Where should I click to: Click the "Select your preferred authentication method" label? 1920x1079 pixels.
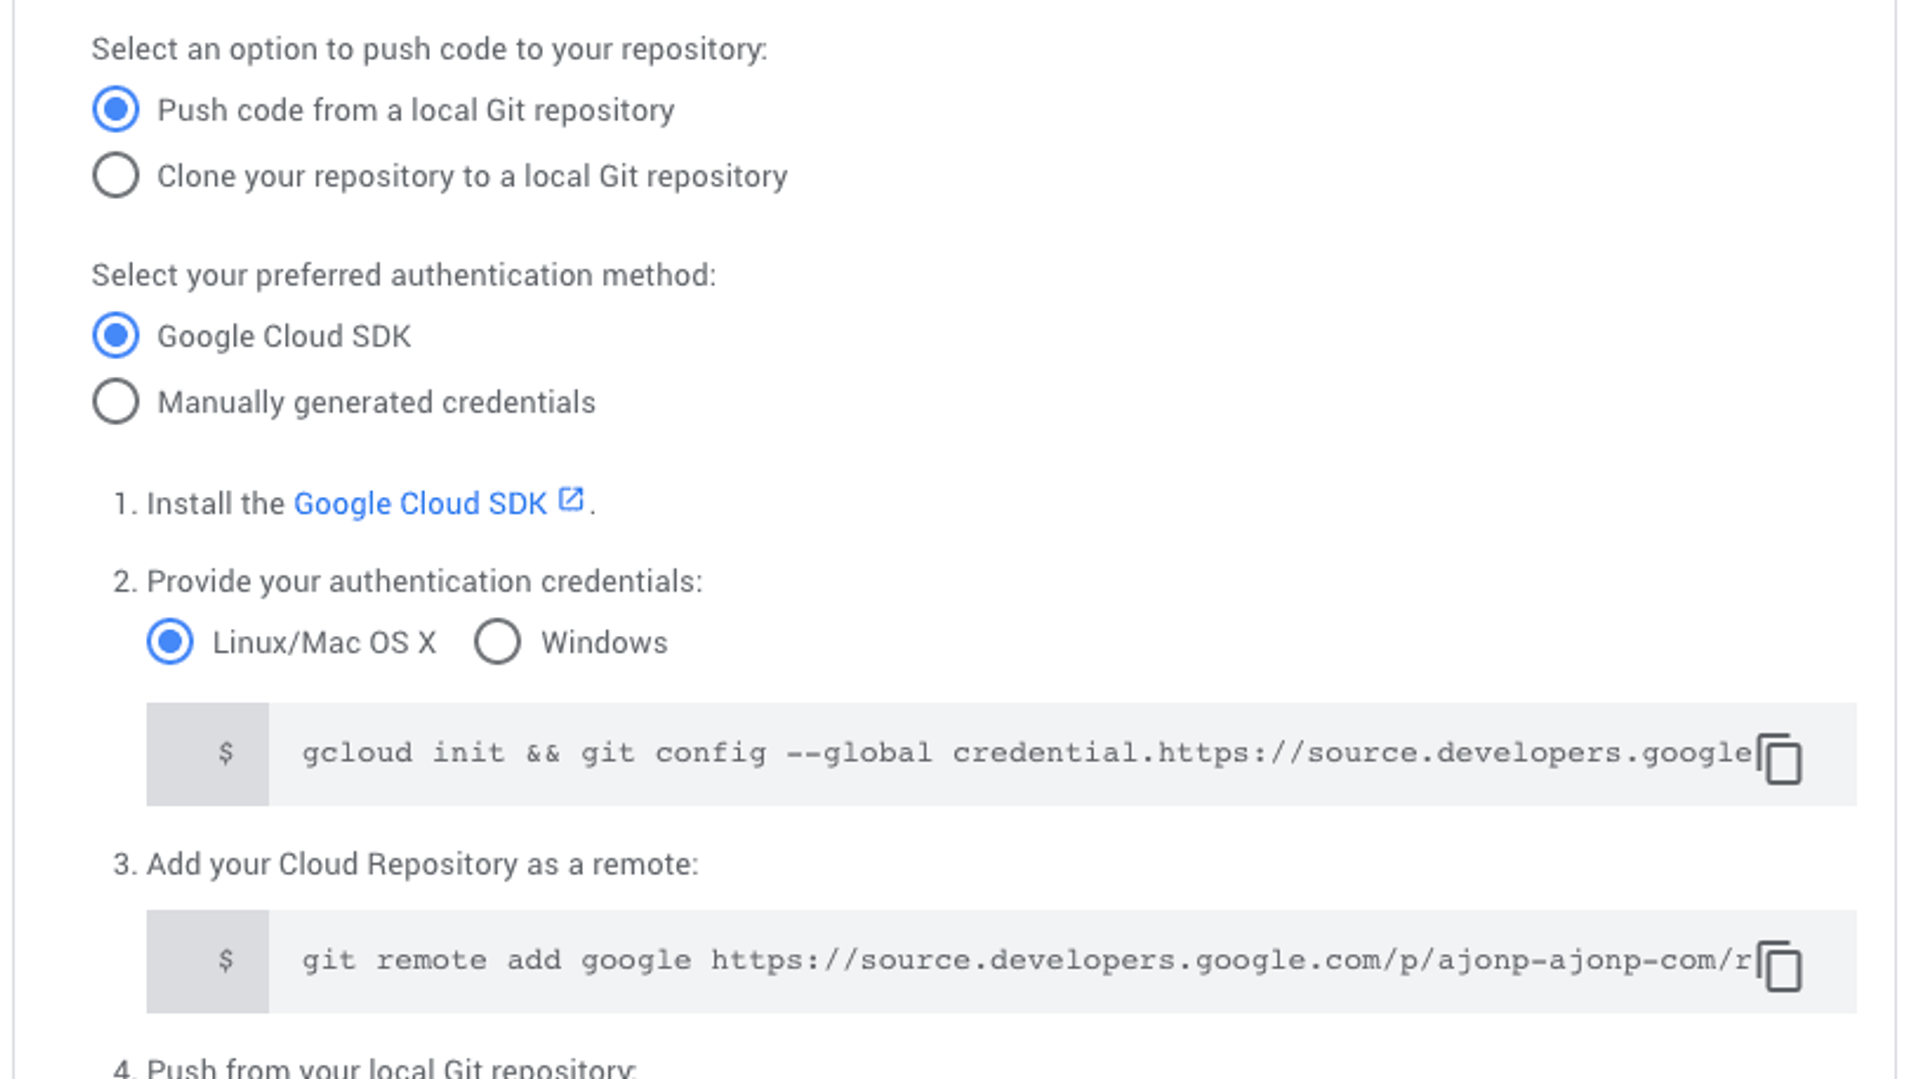pos(403,275)
